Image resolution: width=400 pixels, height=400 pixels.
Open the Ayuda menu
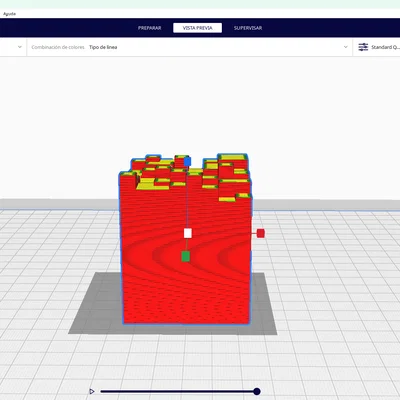click(x=9, y=14)
